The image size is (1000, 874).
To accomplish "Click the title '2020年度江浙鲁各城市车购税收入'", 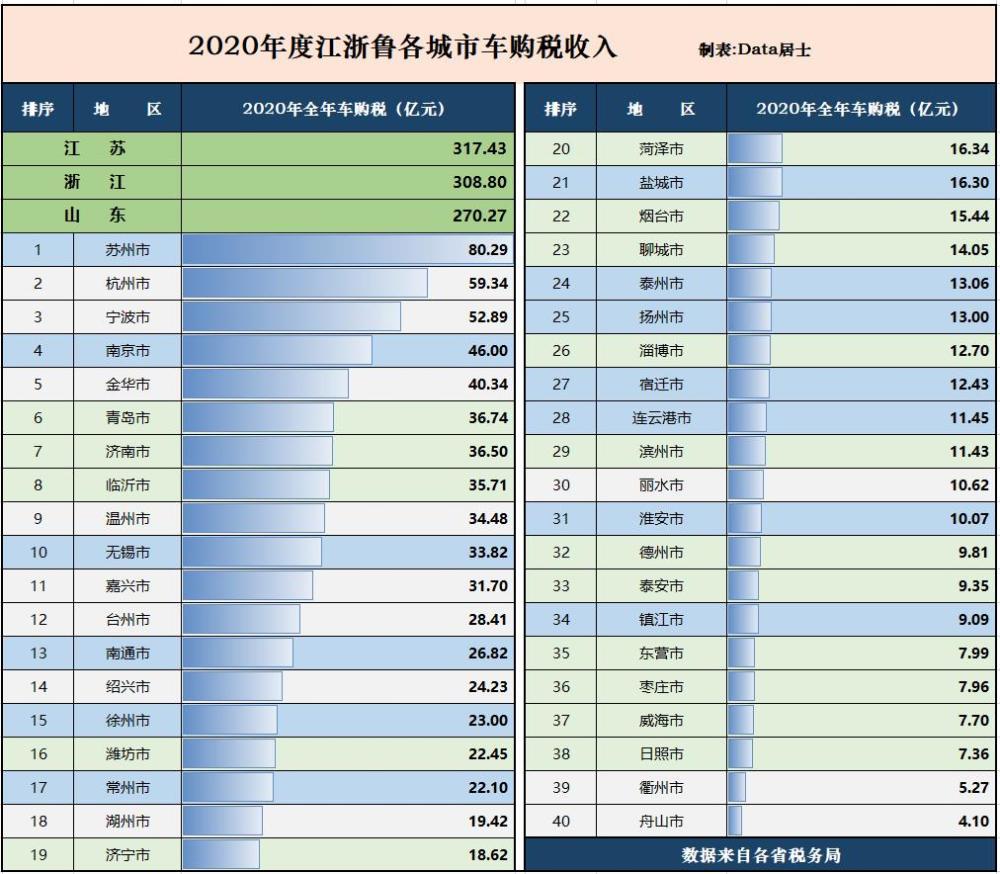I will [x=402, y=47].
